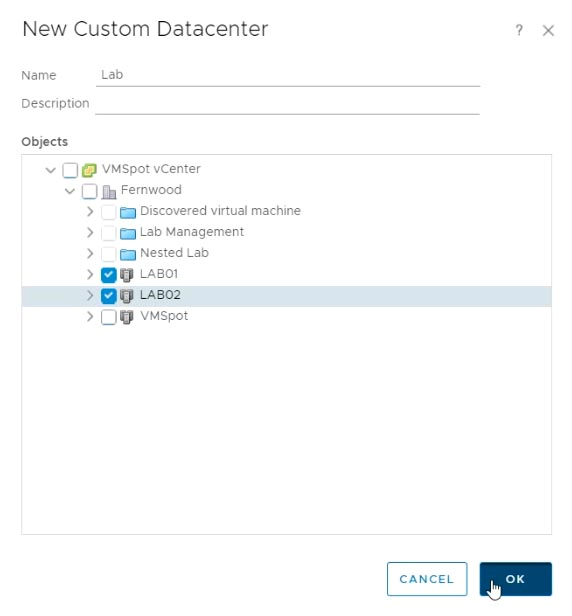The image size is (572, 616).
Task: Click the Fernwood datacenter building icon
Action: 109,192
